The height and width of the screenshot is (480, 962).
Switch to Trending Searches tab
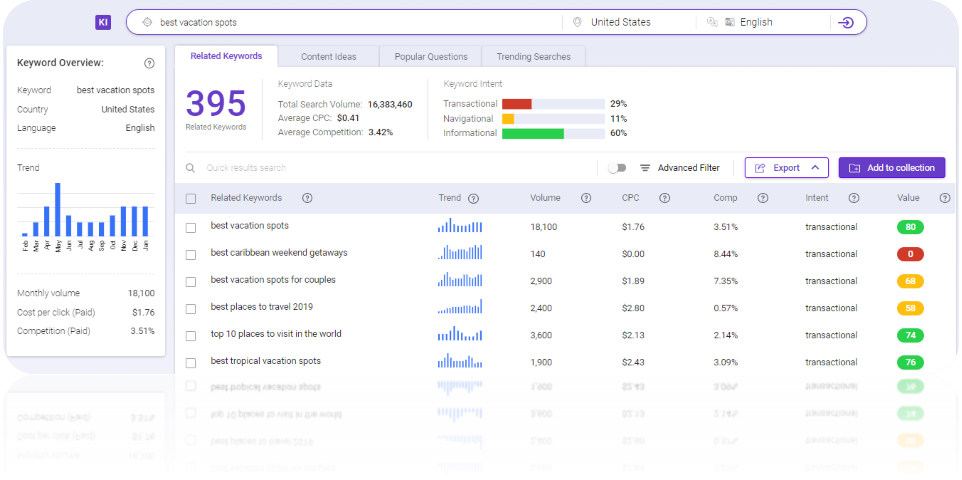coord(534,56)
